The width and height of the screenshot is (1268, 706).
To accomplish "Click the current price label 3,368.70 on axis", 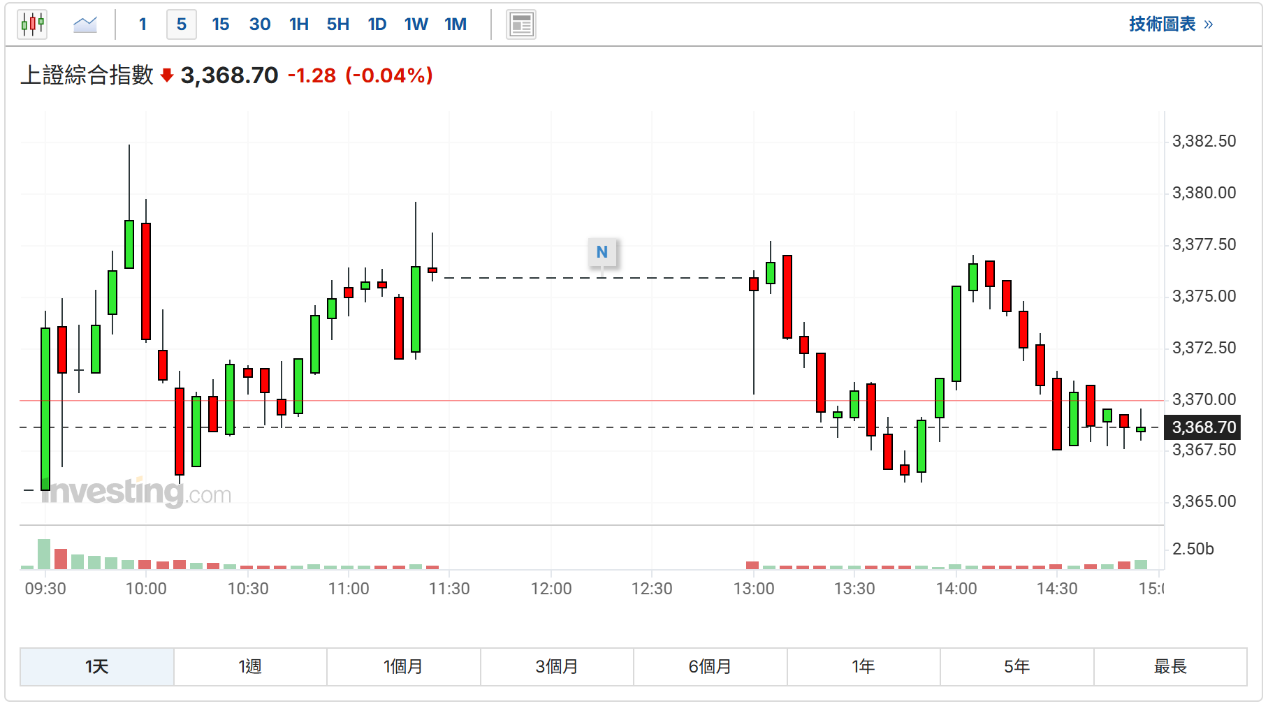I will click(x=1204, y=428).
